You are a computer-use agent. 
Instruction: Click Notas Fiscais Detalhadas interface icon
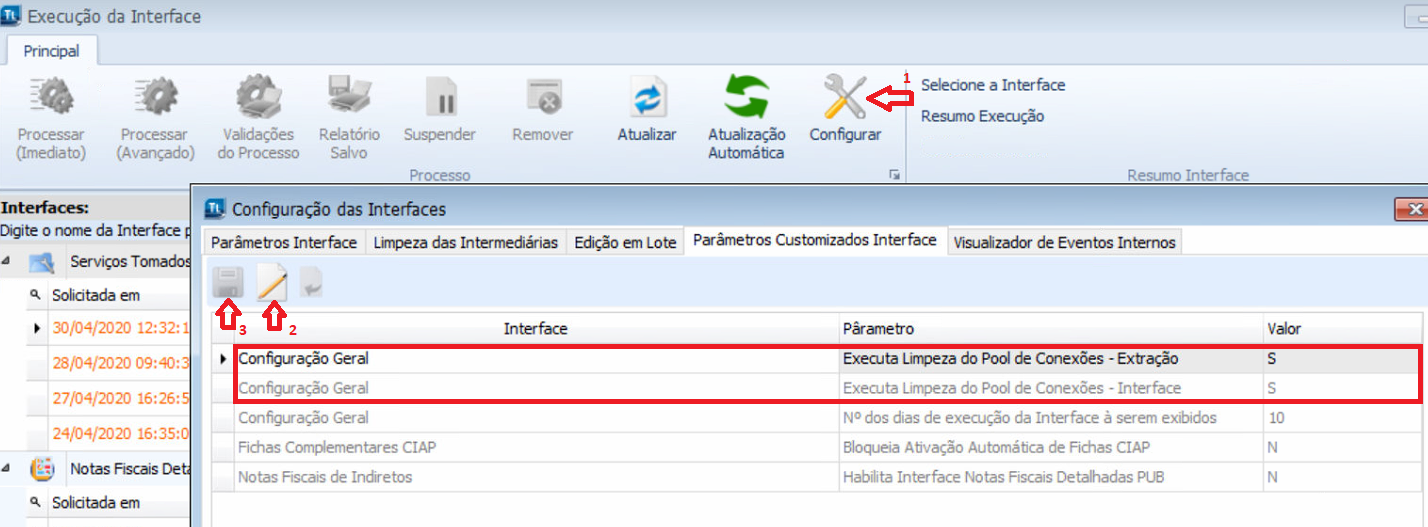[x=41, y=468]
